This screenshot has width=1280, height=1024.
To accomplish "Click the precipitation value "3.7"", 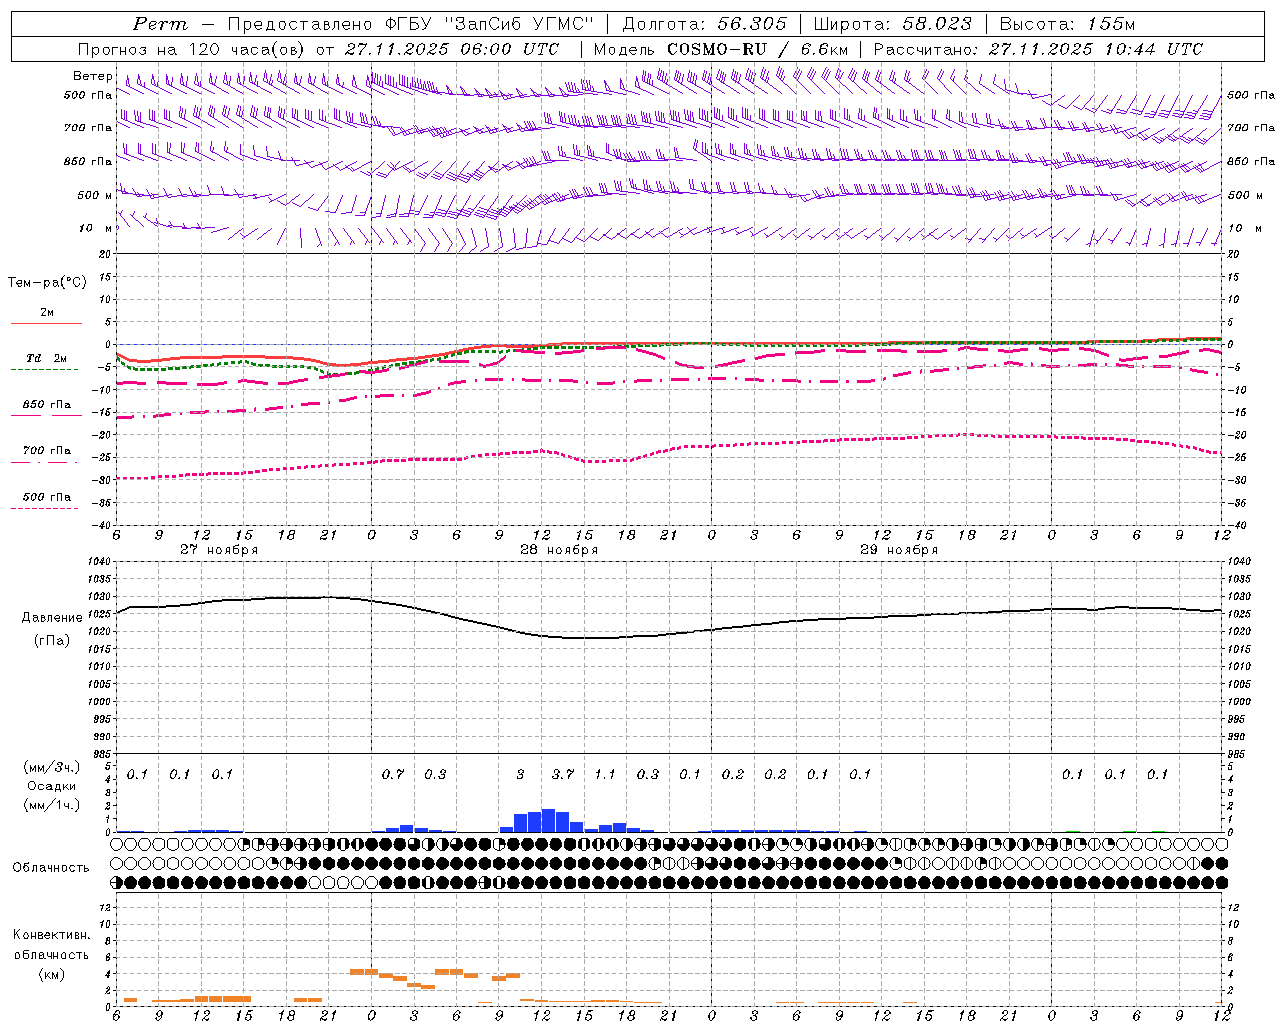I will tap(563, 774).
